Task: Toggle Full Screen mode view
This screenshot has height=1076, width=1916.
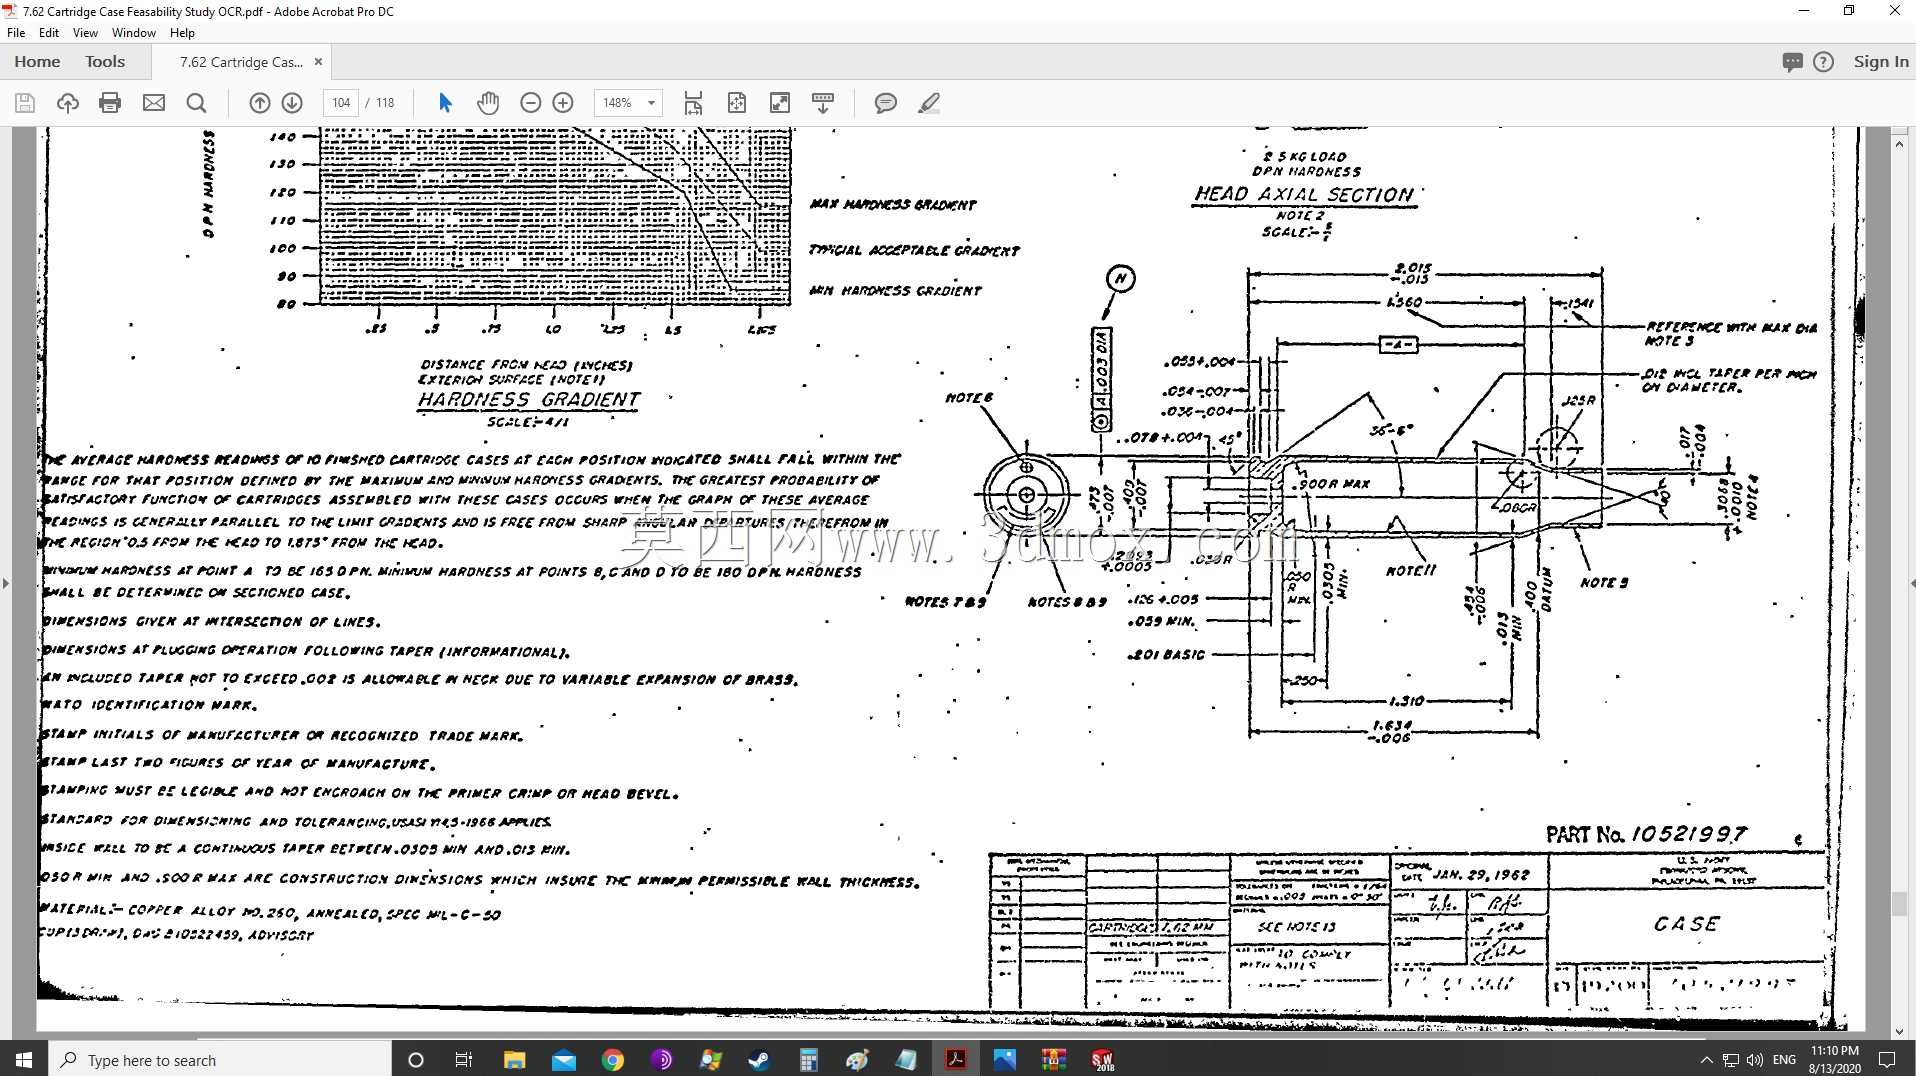Action: (x=780, y=103)
